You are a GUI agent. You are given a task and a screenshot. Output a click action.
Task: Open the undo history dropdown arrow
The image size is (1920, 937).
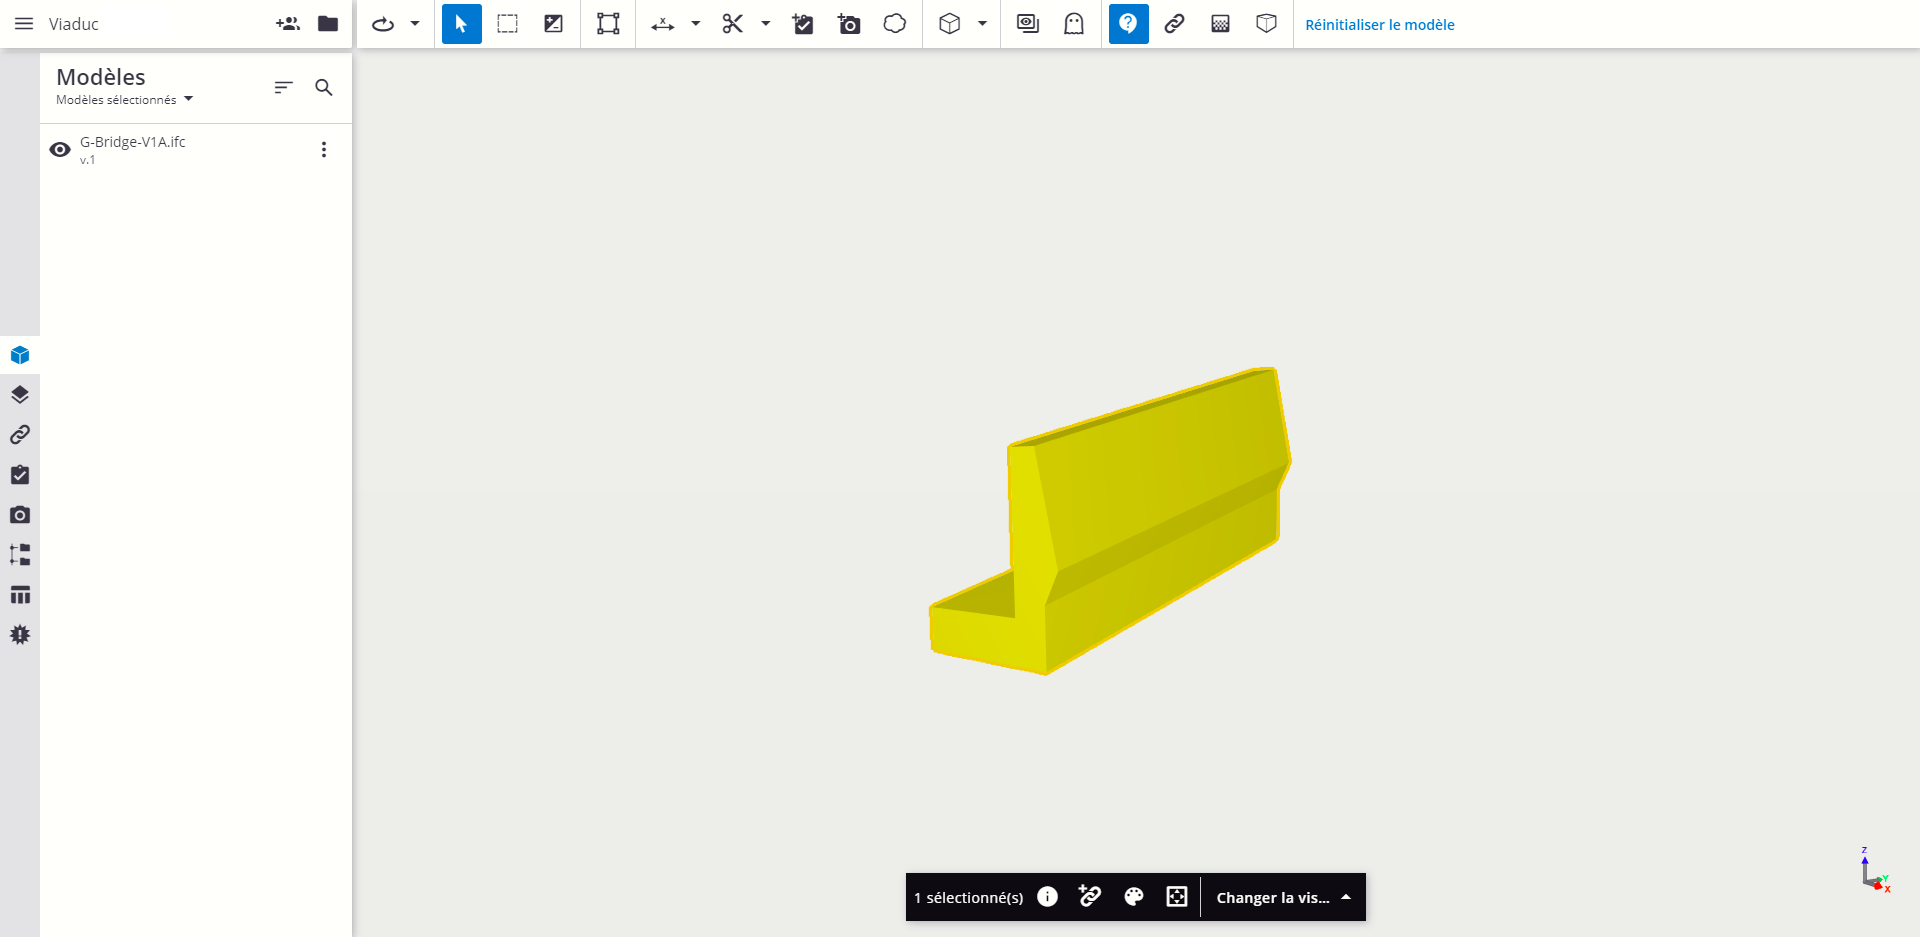[x=413, y=24]
